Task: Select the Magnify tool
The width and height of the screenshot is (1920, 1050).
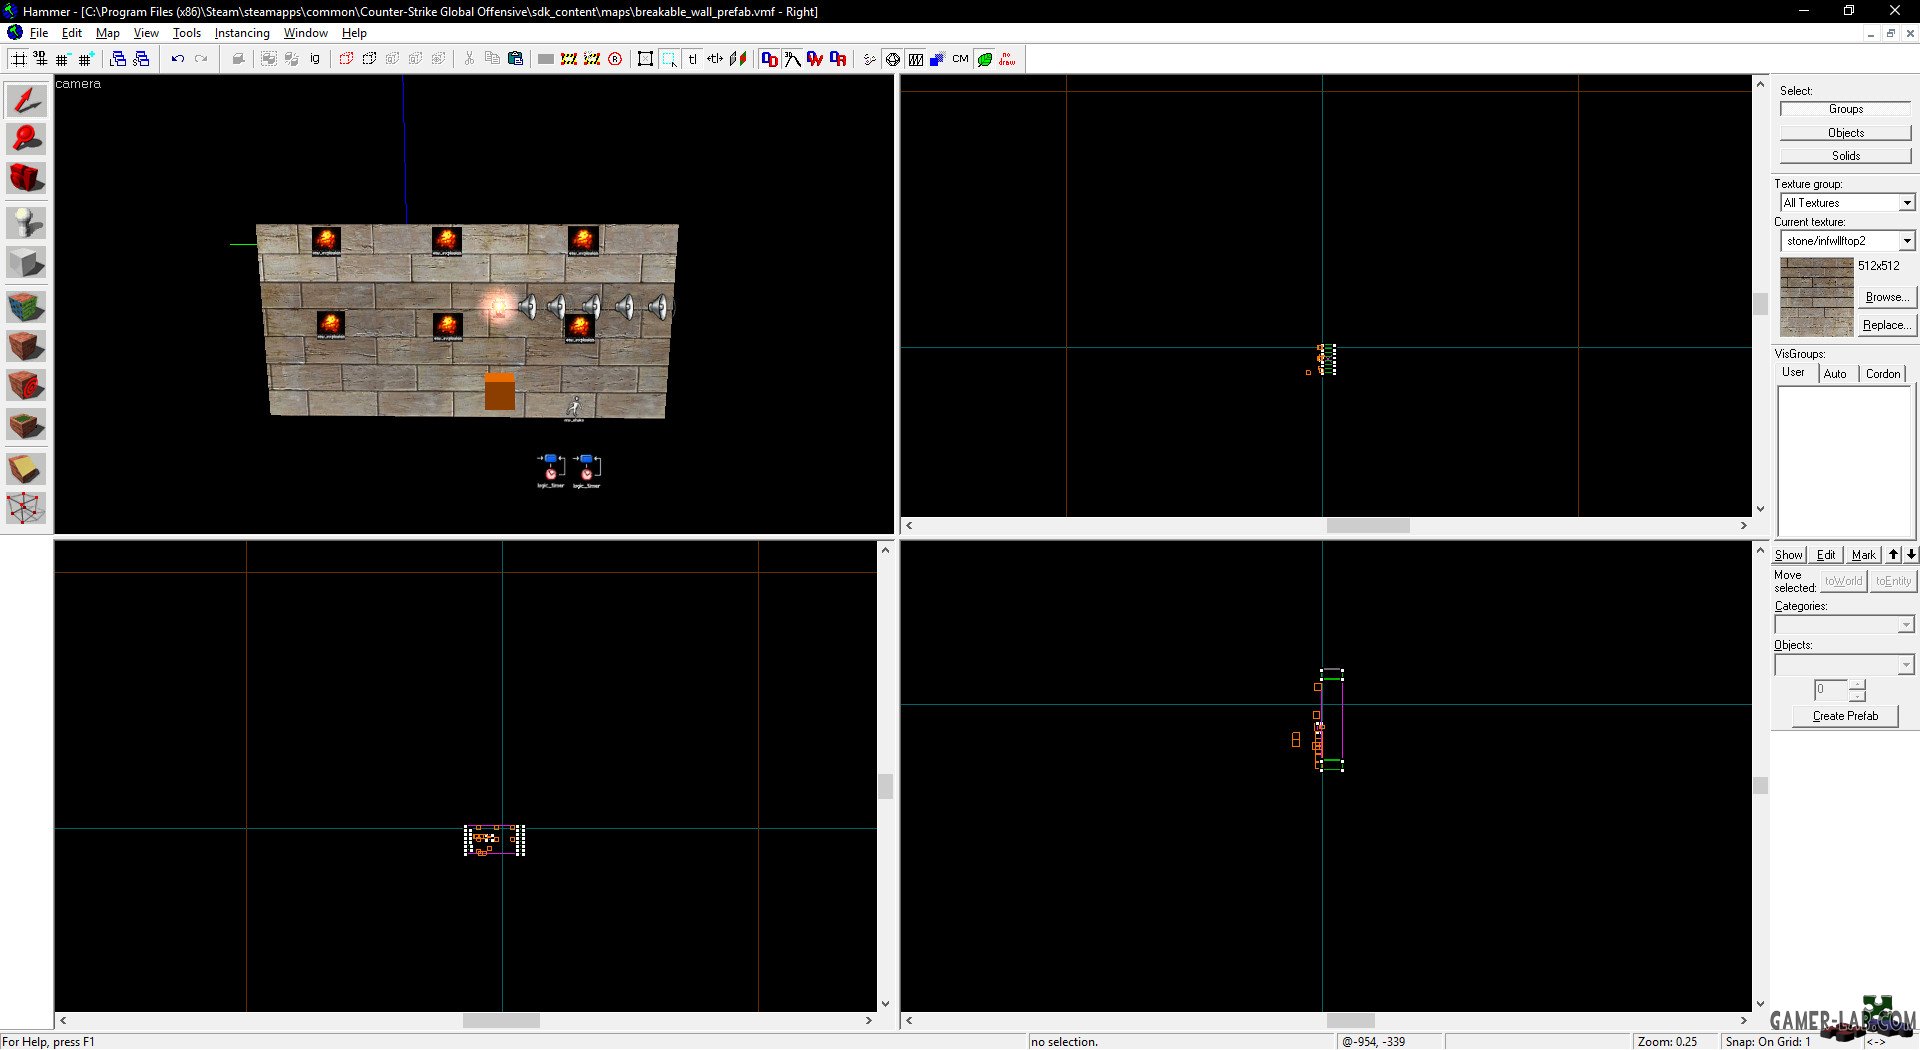Action: 26,139
